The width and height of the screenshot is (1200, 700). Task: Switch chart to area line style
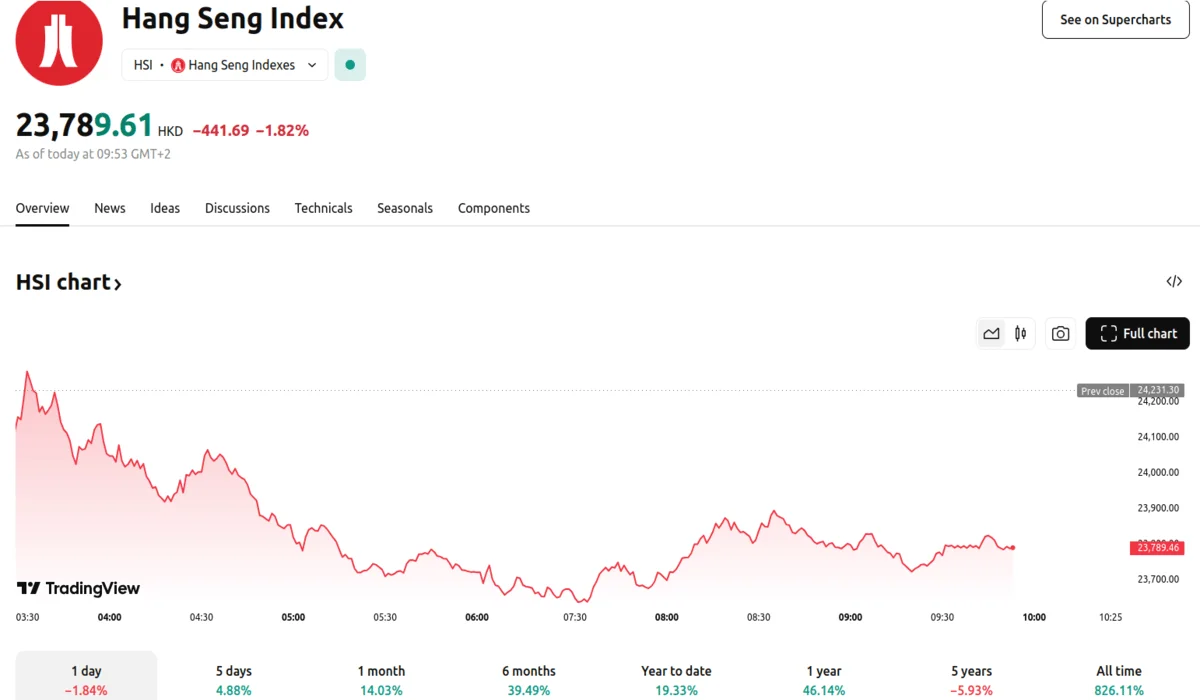pos(991,334)
